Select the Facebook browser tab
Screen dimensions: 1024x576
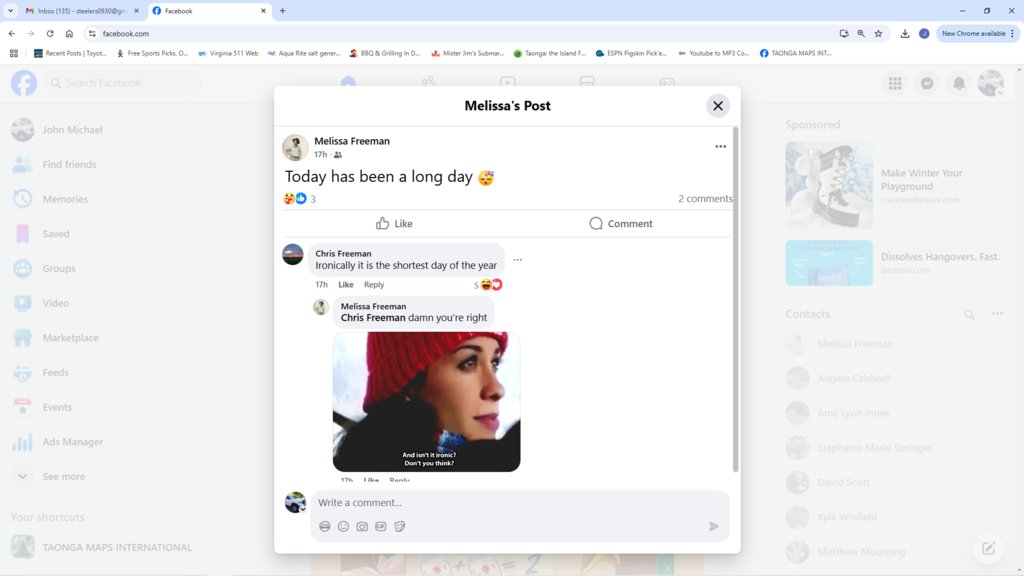click(209, 10)
